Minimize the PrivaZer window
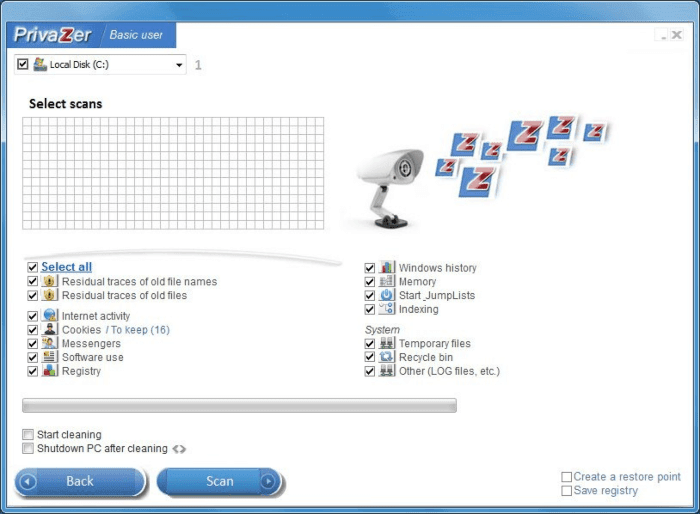The image size is (700, 514). click(662, 35)
